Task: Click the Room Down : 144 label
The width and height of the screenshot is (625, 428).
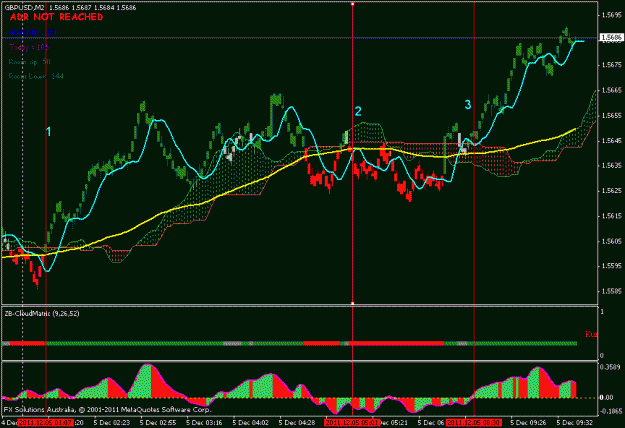Action: (x=36, y=76)
